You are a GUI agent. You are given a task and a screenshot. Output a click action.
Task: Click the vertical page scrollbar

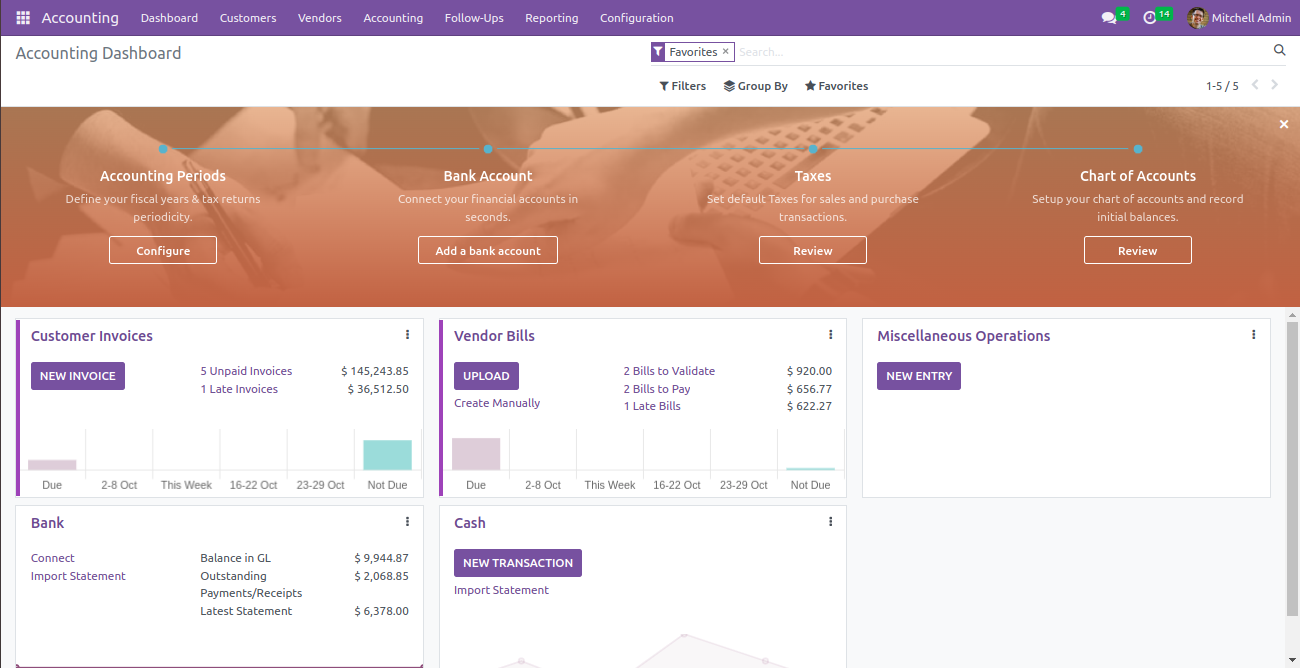coord(1292,470)
